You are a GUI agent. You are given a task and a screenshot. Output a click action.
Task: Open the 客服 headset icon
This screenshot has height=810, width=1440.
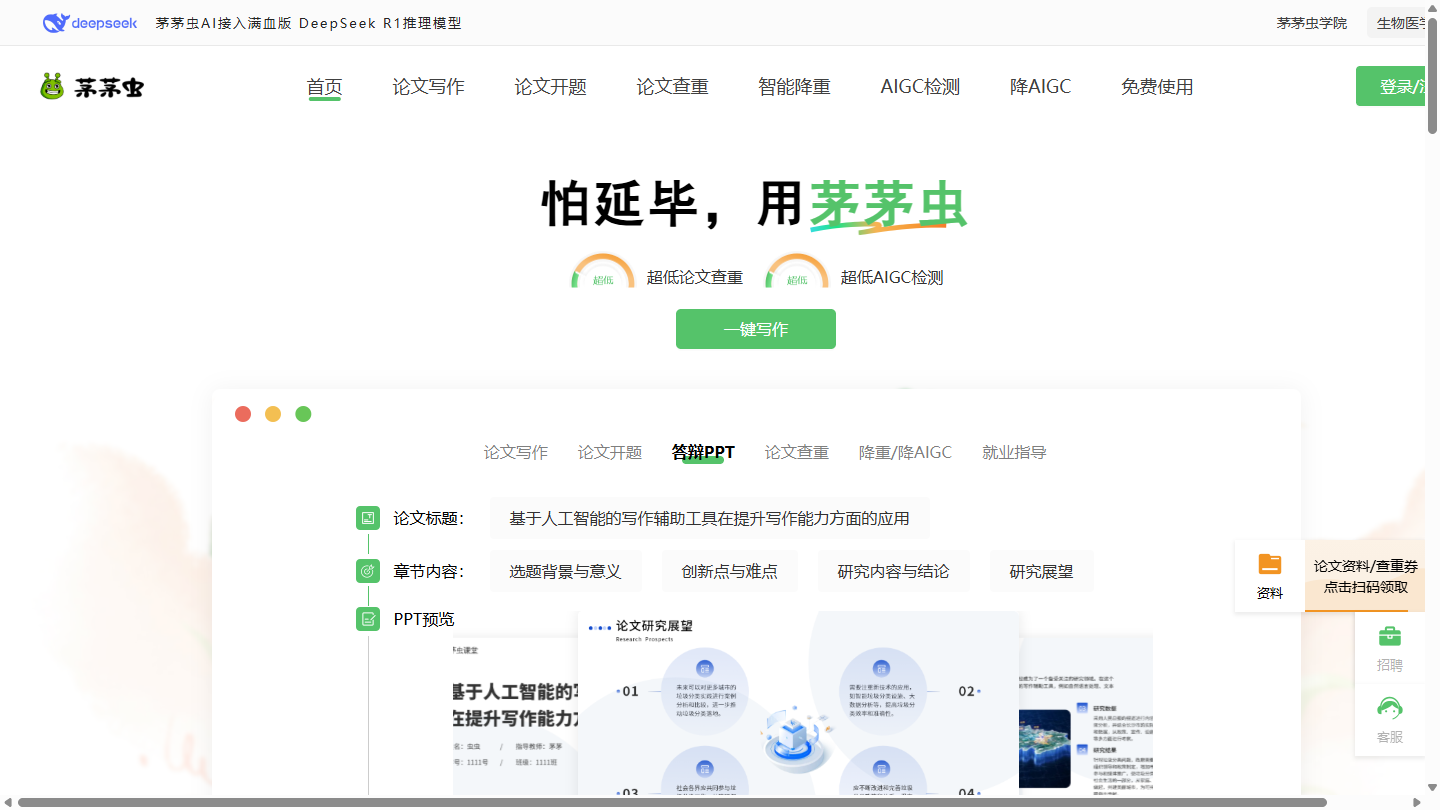click(x=1390, y=708)
